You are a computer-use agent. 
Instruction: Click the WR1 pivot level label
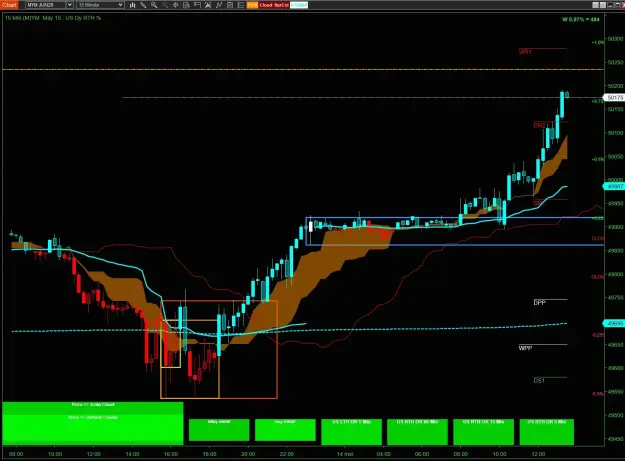[x=525, y=52]
